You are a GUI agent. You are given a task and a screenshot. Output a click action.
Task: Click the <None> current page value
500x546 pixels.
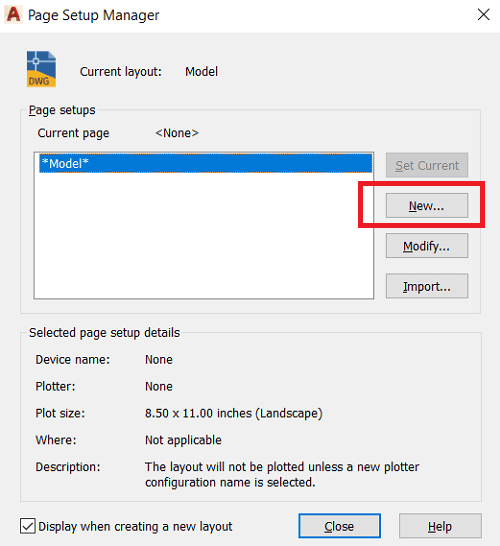[x=177, y=133]
